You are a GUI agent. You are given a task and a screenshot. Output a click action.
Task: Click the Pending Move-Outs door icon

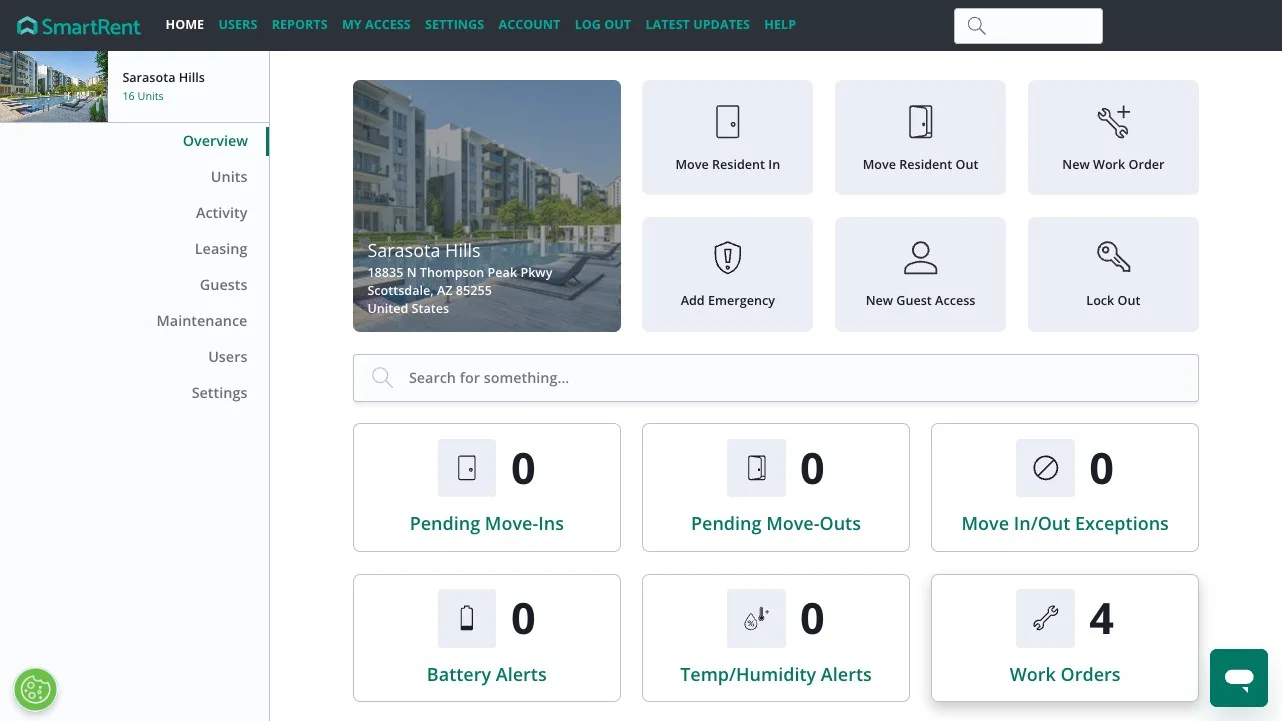(756, 468)
